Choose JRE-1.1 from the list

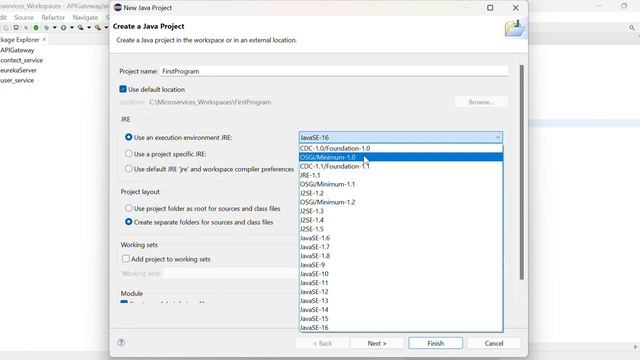tap(401, 175)
